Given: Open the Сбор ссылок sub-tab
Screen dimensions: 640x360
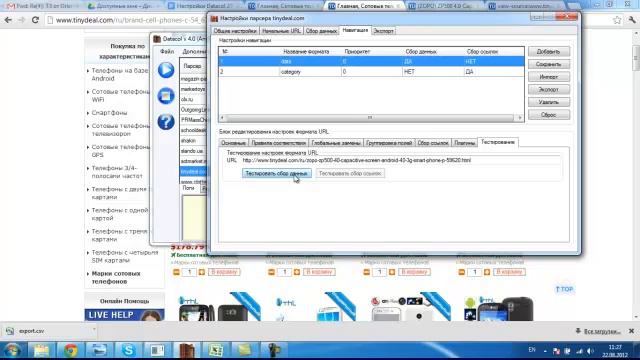Looking at the screenshot, I should 433,143.
